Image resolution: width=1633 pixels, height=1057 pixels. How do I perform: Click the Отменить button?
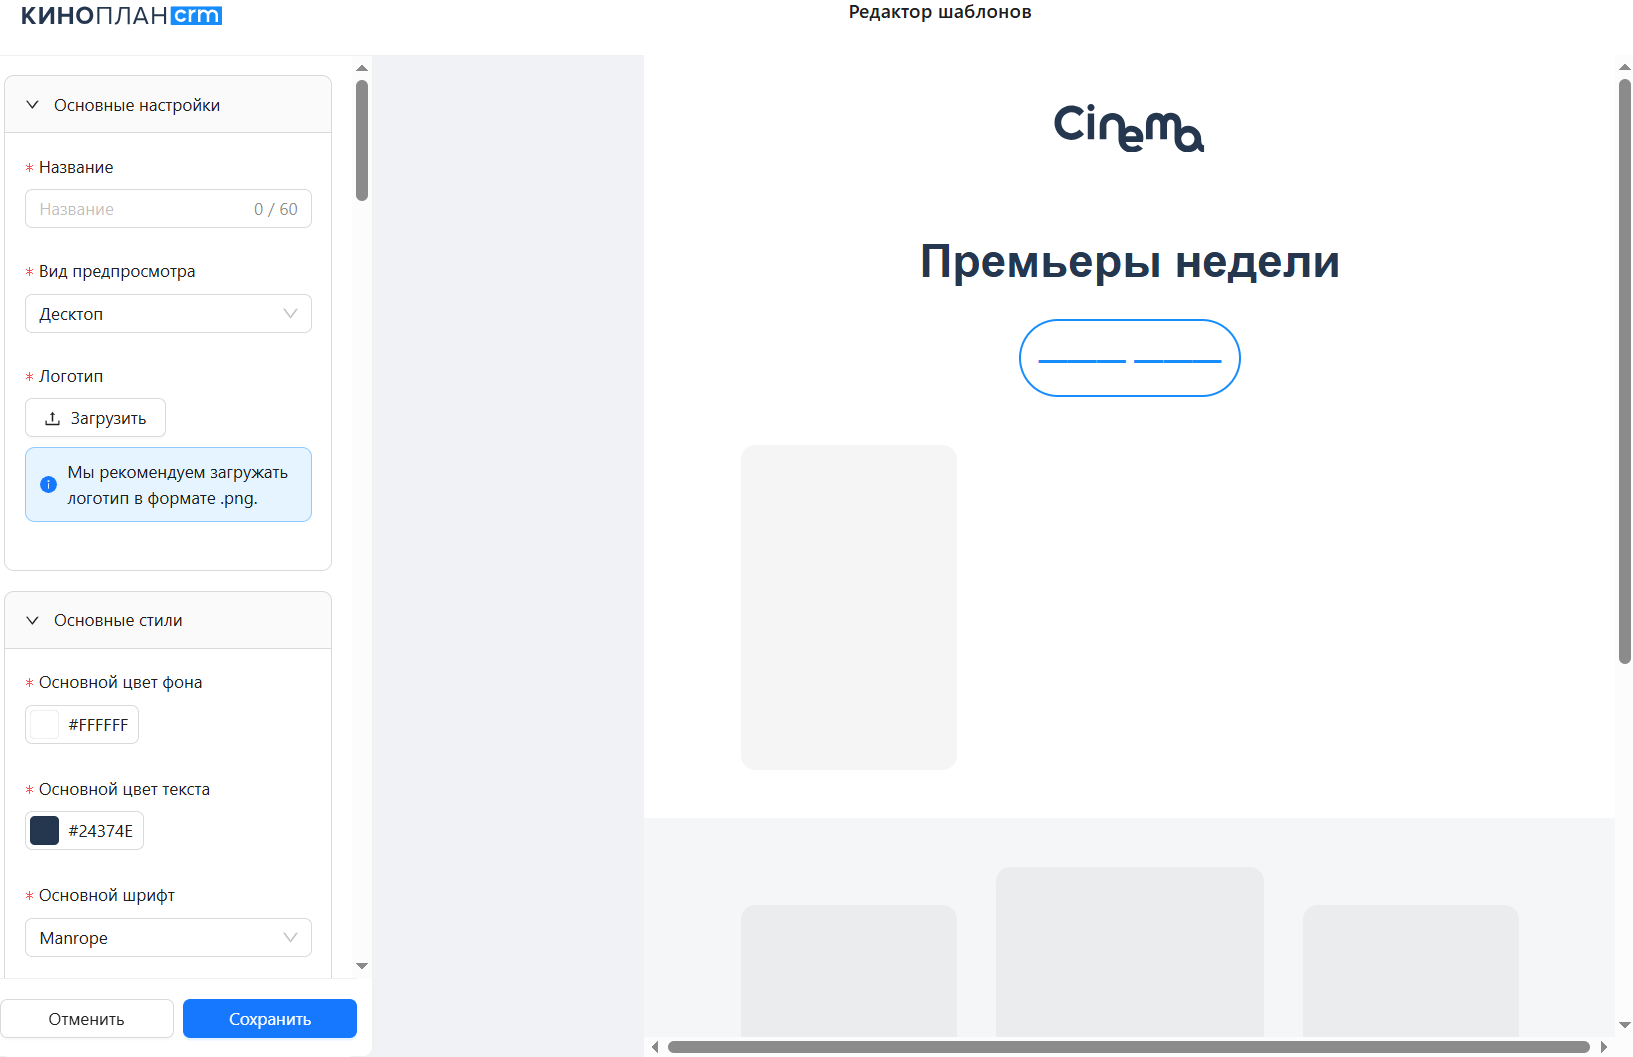click(87, 1019)
